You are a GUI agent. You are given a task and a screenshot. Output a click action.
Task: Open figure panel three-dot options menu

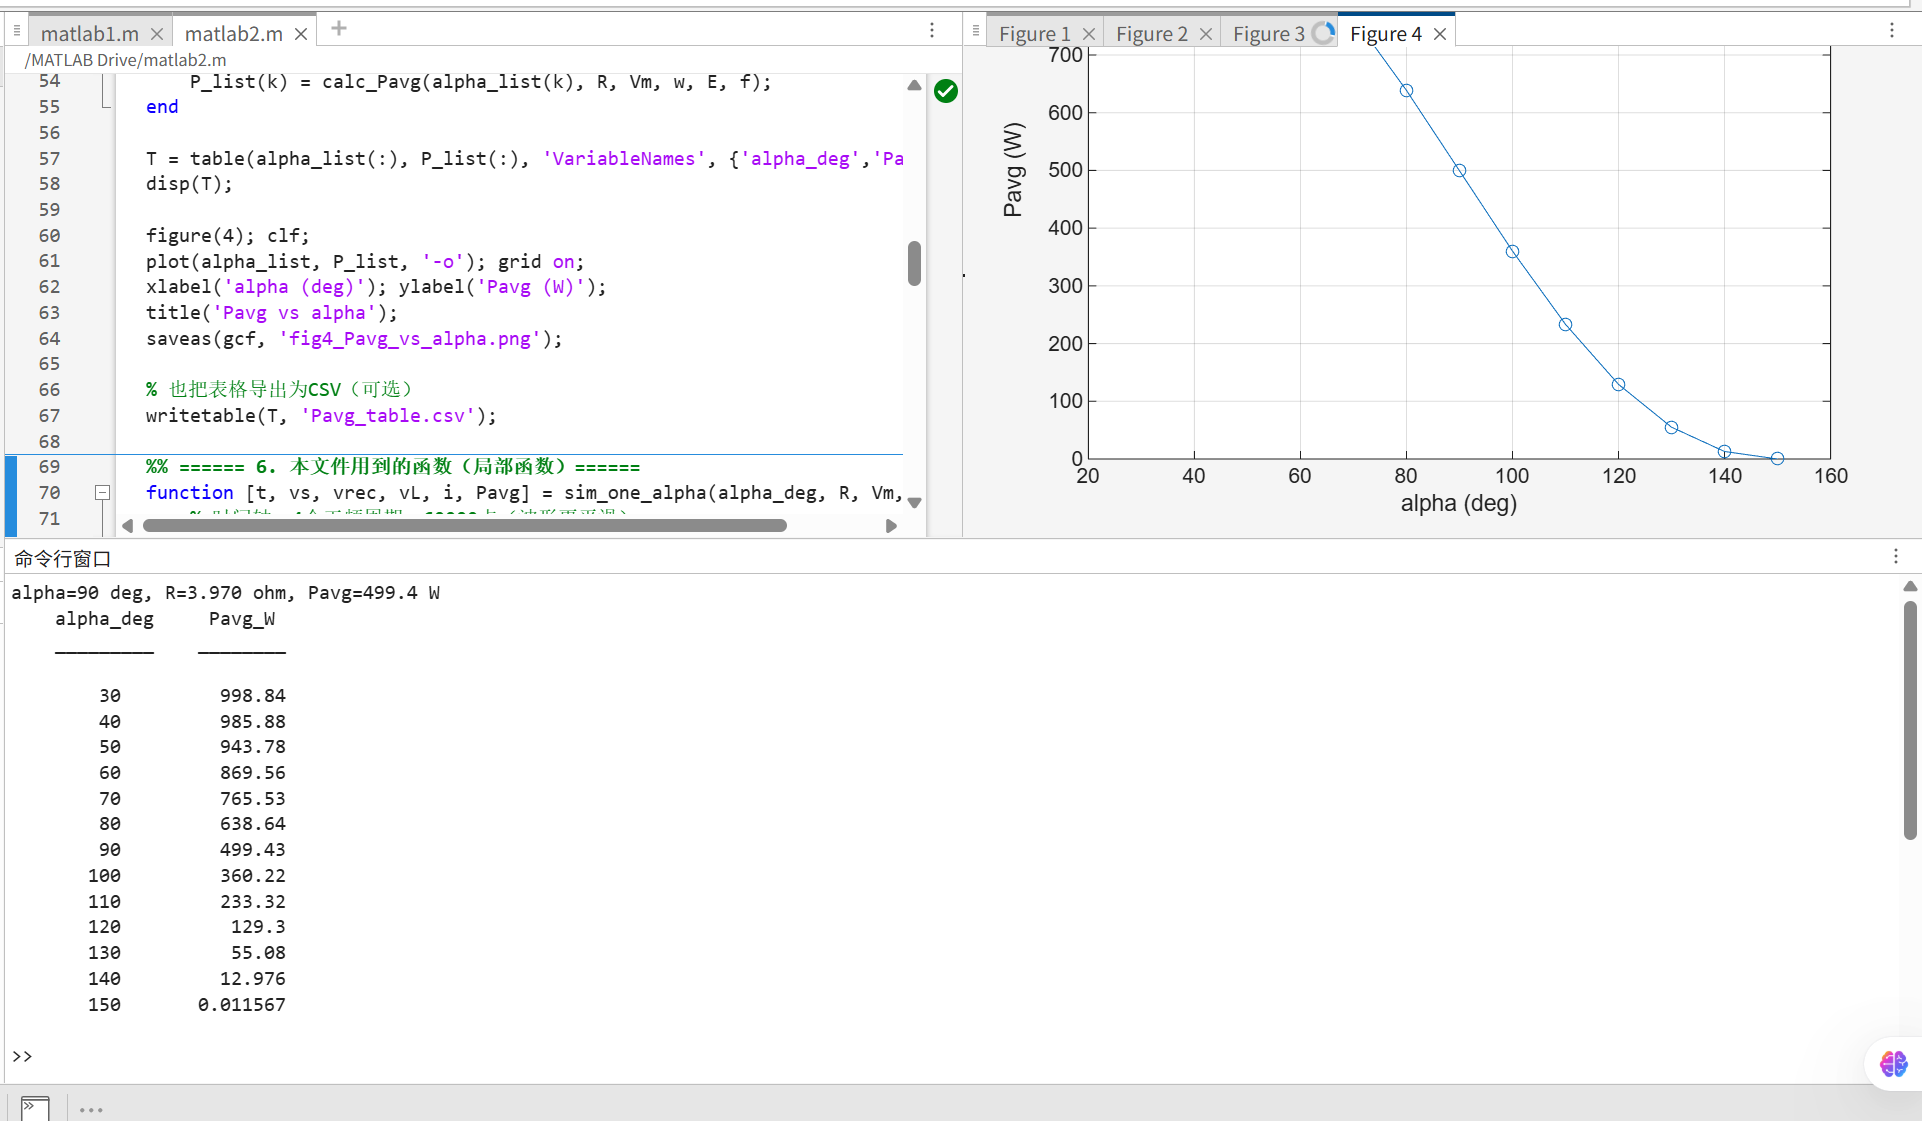point(1891,31)
